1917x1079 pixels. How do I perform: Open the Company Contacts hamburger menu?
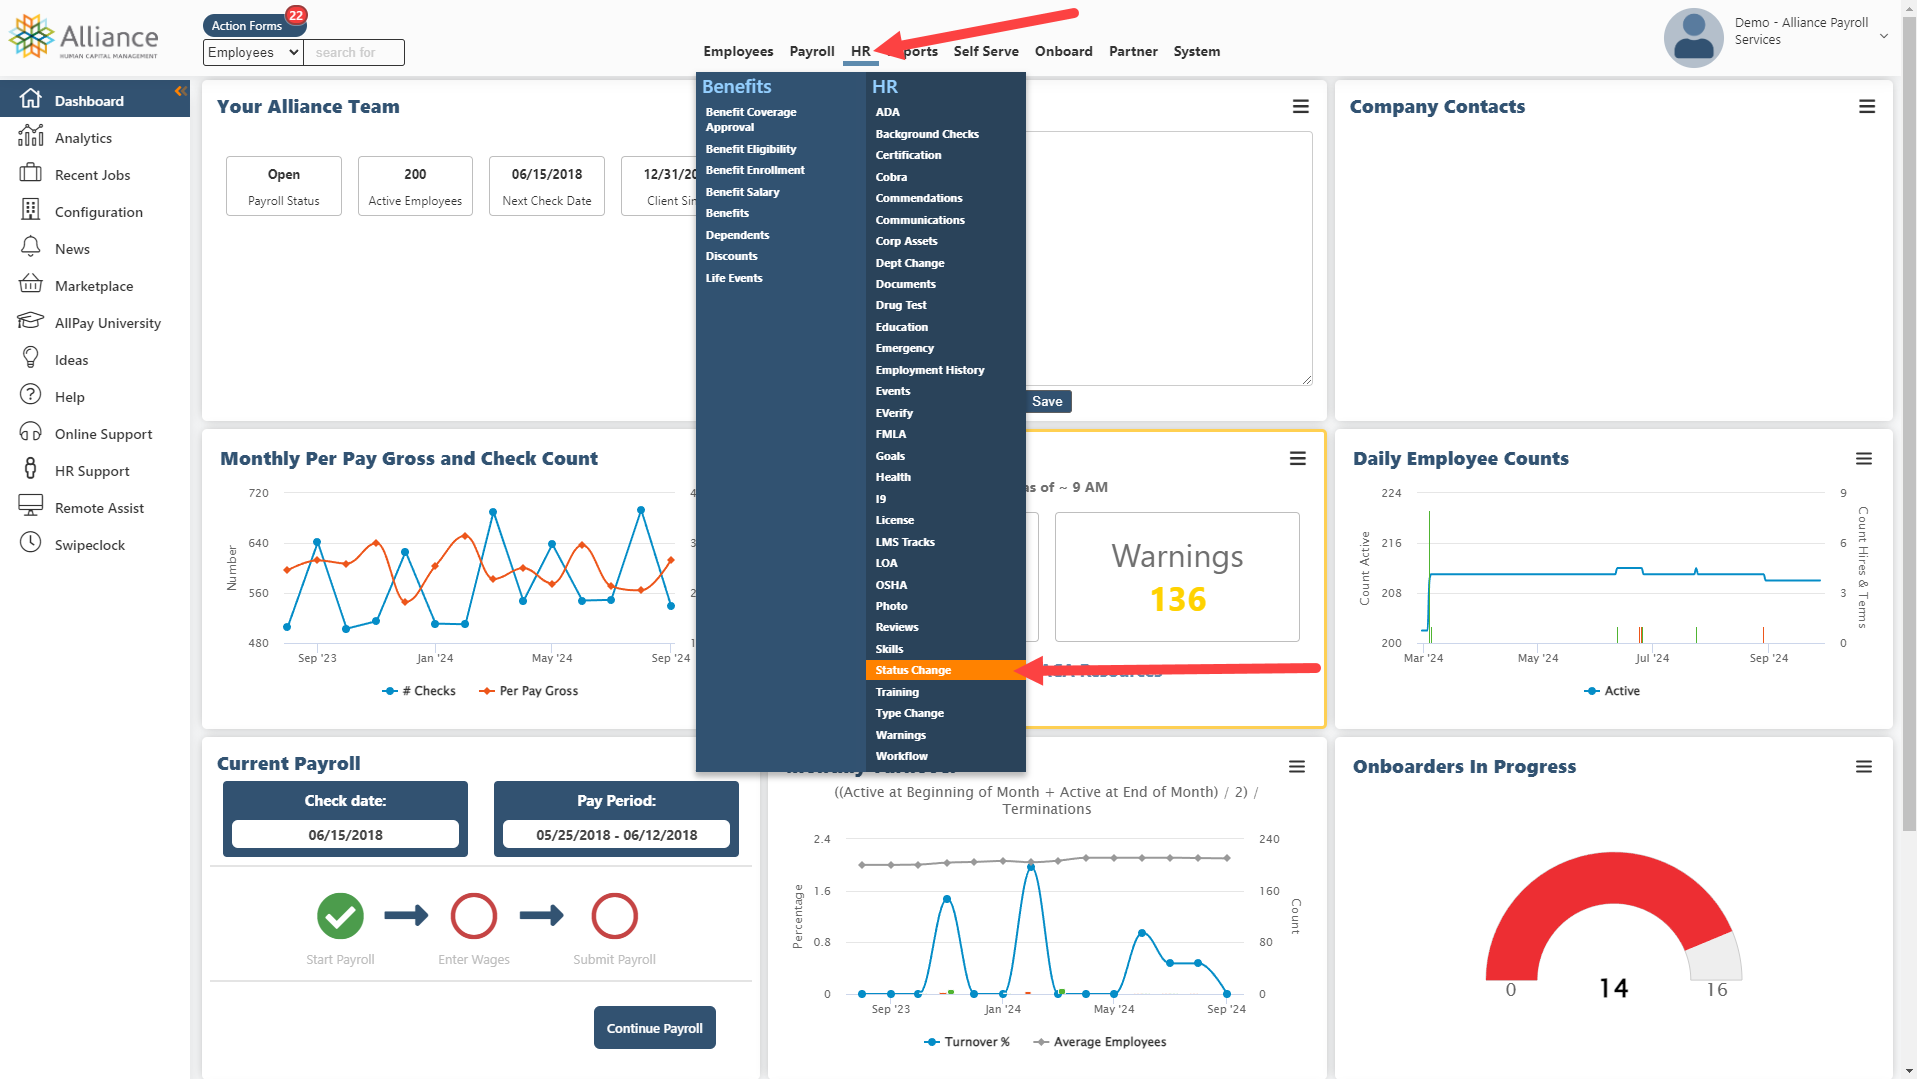pos(1866,107)
